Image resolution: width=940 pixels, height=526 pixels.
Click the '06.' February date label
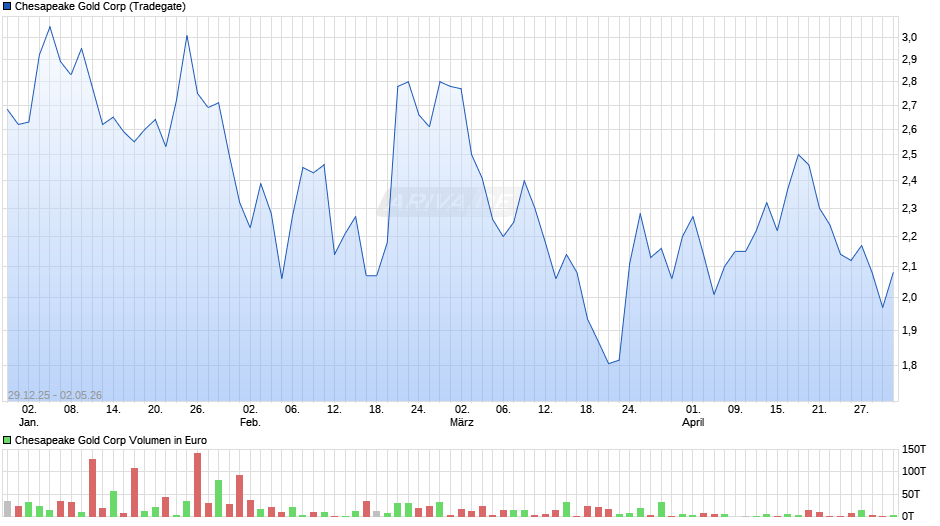coord(292,410)
